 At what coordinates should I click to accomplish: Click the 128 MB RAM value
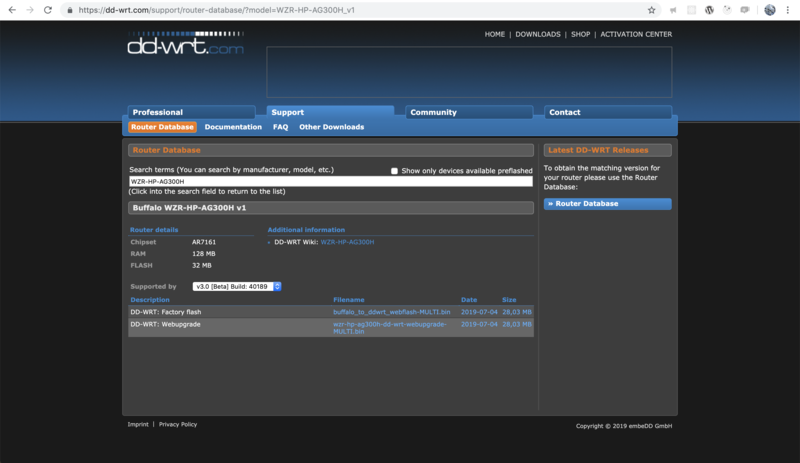pos(204,254)
